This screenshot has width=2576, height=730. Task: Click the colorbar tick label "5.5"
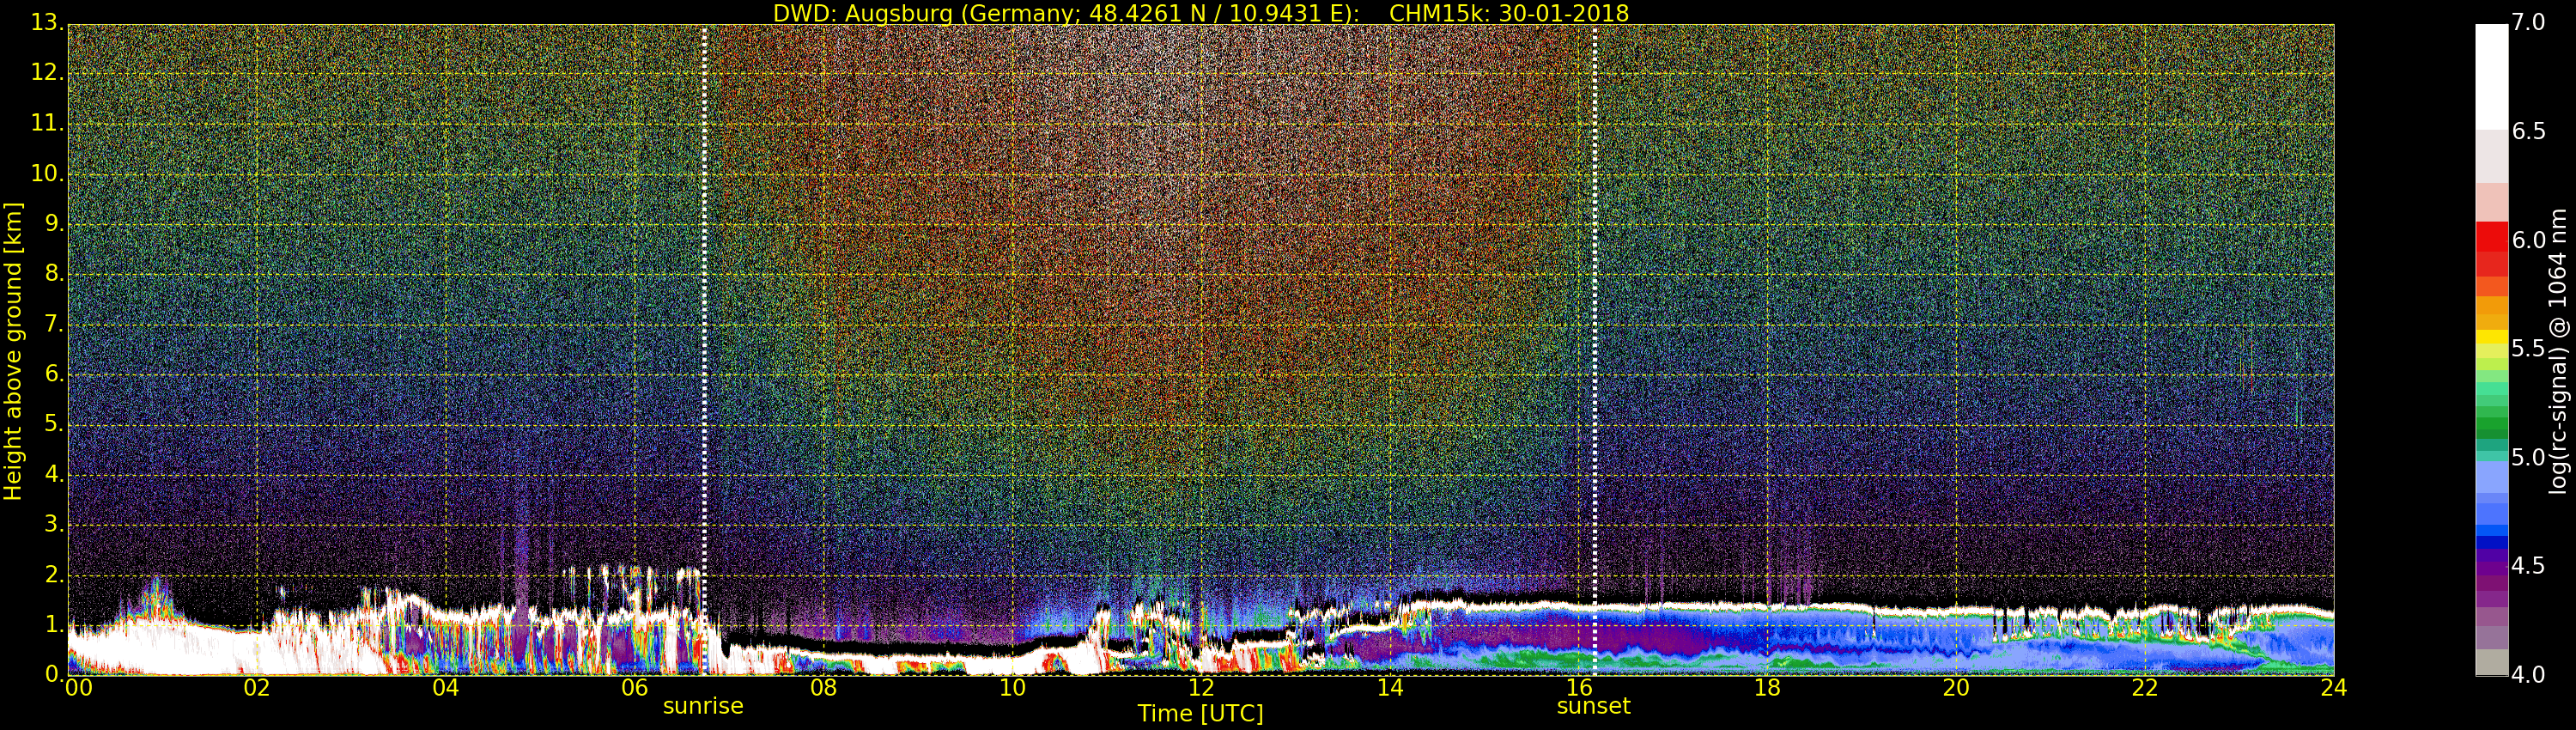tap(2528, 348)
